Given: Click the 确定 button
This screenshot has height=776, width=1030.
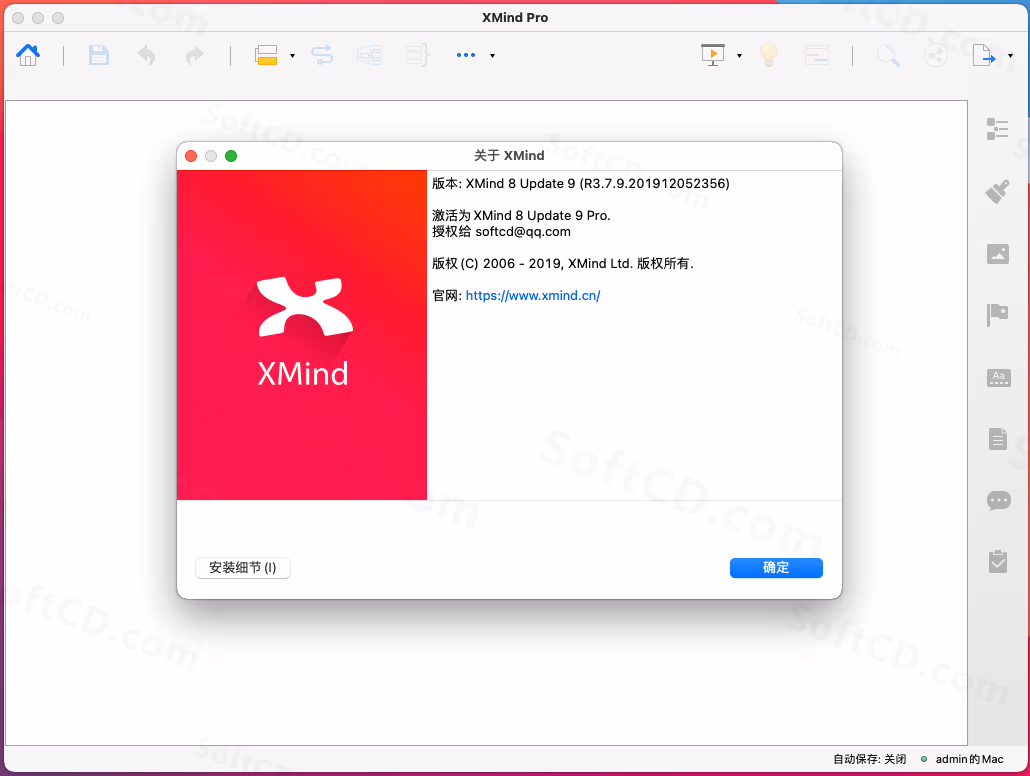Looking at the screenshot, I should (x=776, y=568).
